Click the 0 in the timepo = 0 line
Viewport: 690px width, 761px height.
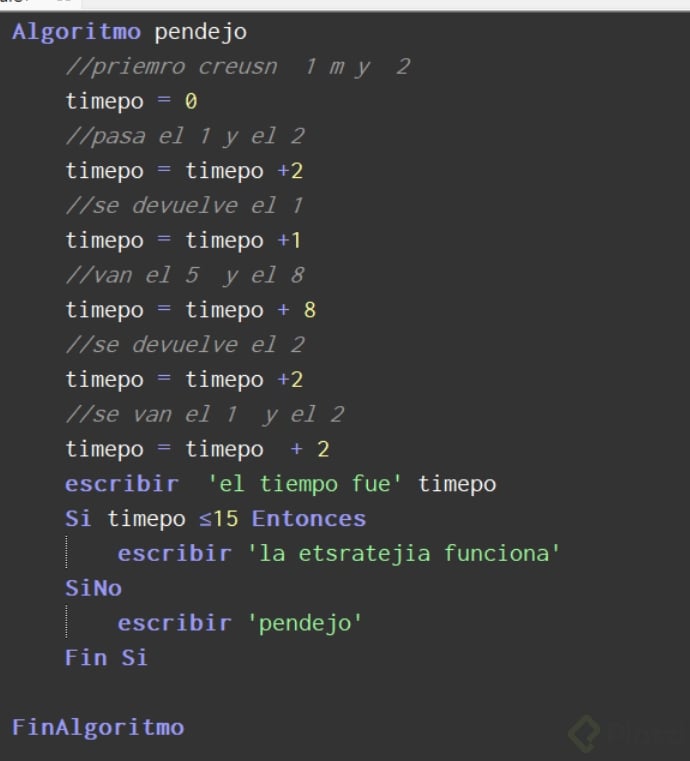click(190, 101)
